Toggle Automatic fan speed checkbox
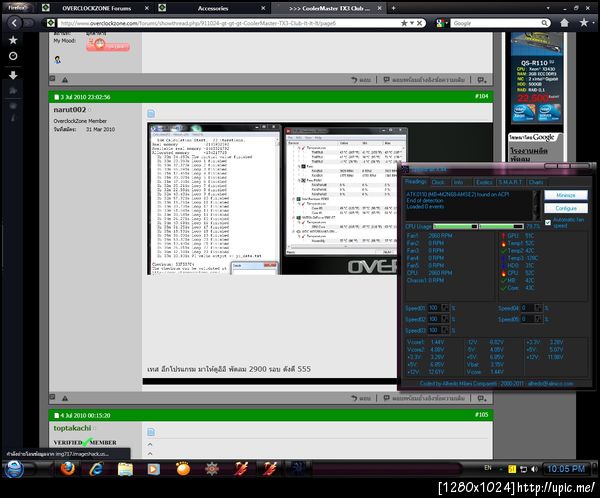Image resolution: width=600 pixels, height=498 pixels. [x=548, y=222]
